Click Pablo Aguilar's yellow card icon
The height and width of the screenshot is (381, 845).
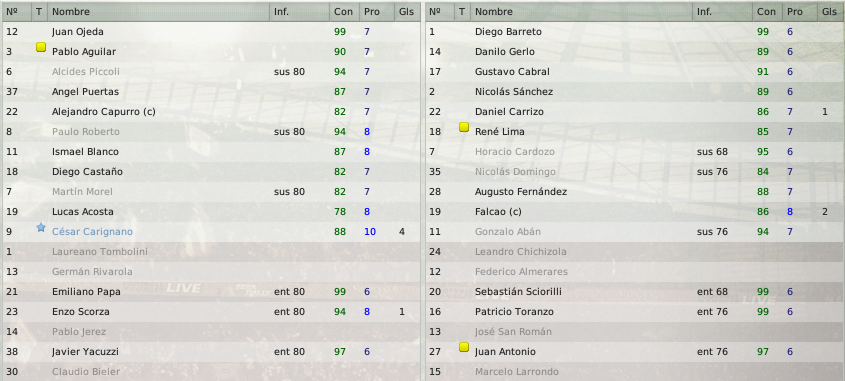click(41, 48)
